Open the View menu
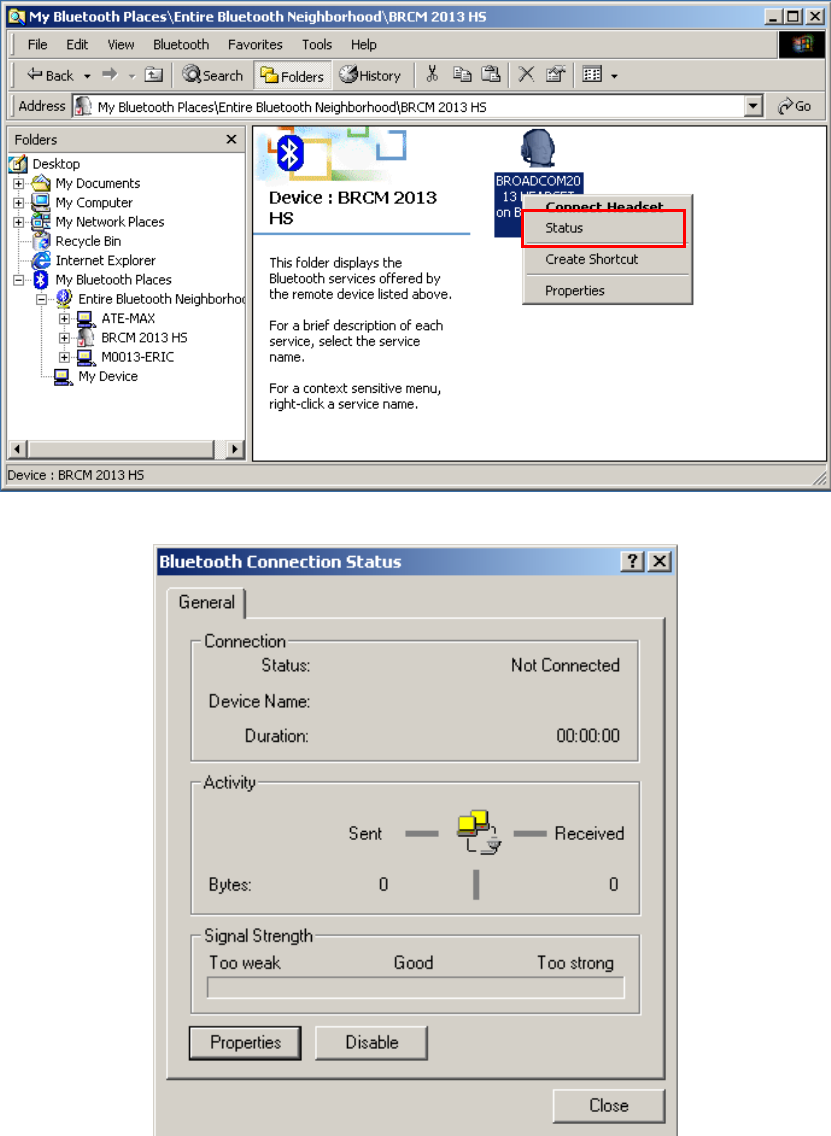Screen dimensions: 831x1136 pyautogui.click(x=120, y=45)
